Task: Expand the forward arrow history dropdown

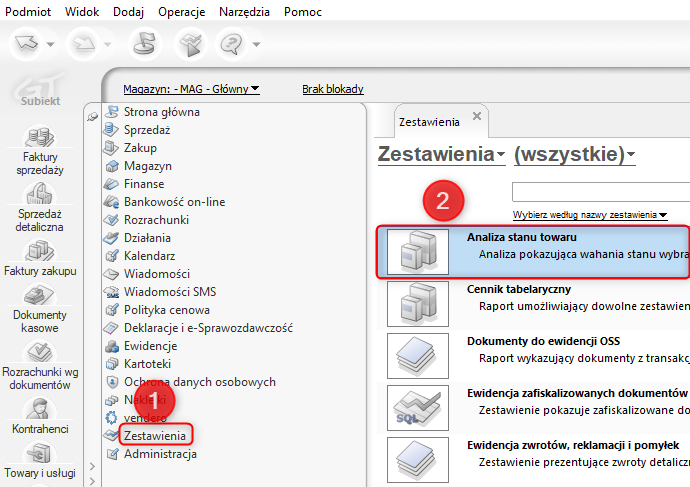Action: pyautogui.click(x=107, y=44)
